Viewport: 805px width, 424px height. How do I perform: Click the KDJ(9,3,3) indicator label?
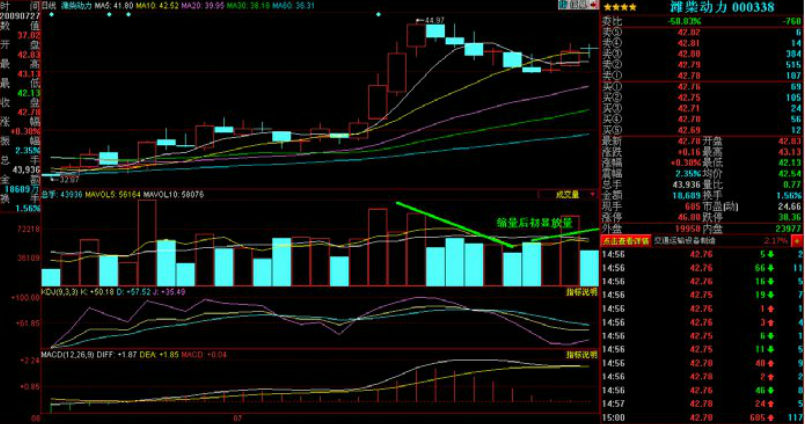tap(62, 292)
